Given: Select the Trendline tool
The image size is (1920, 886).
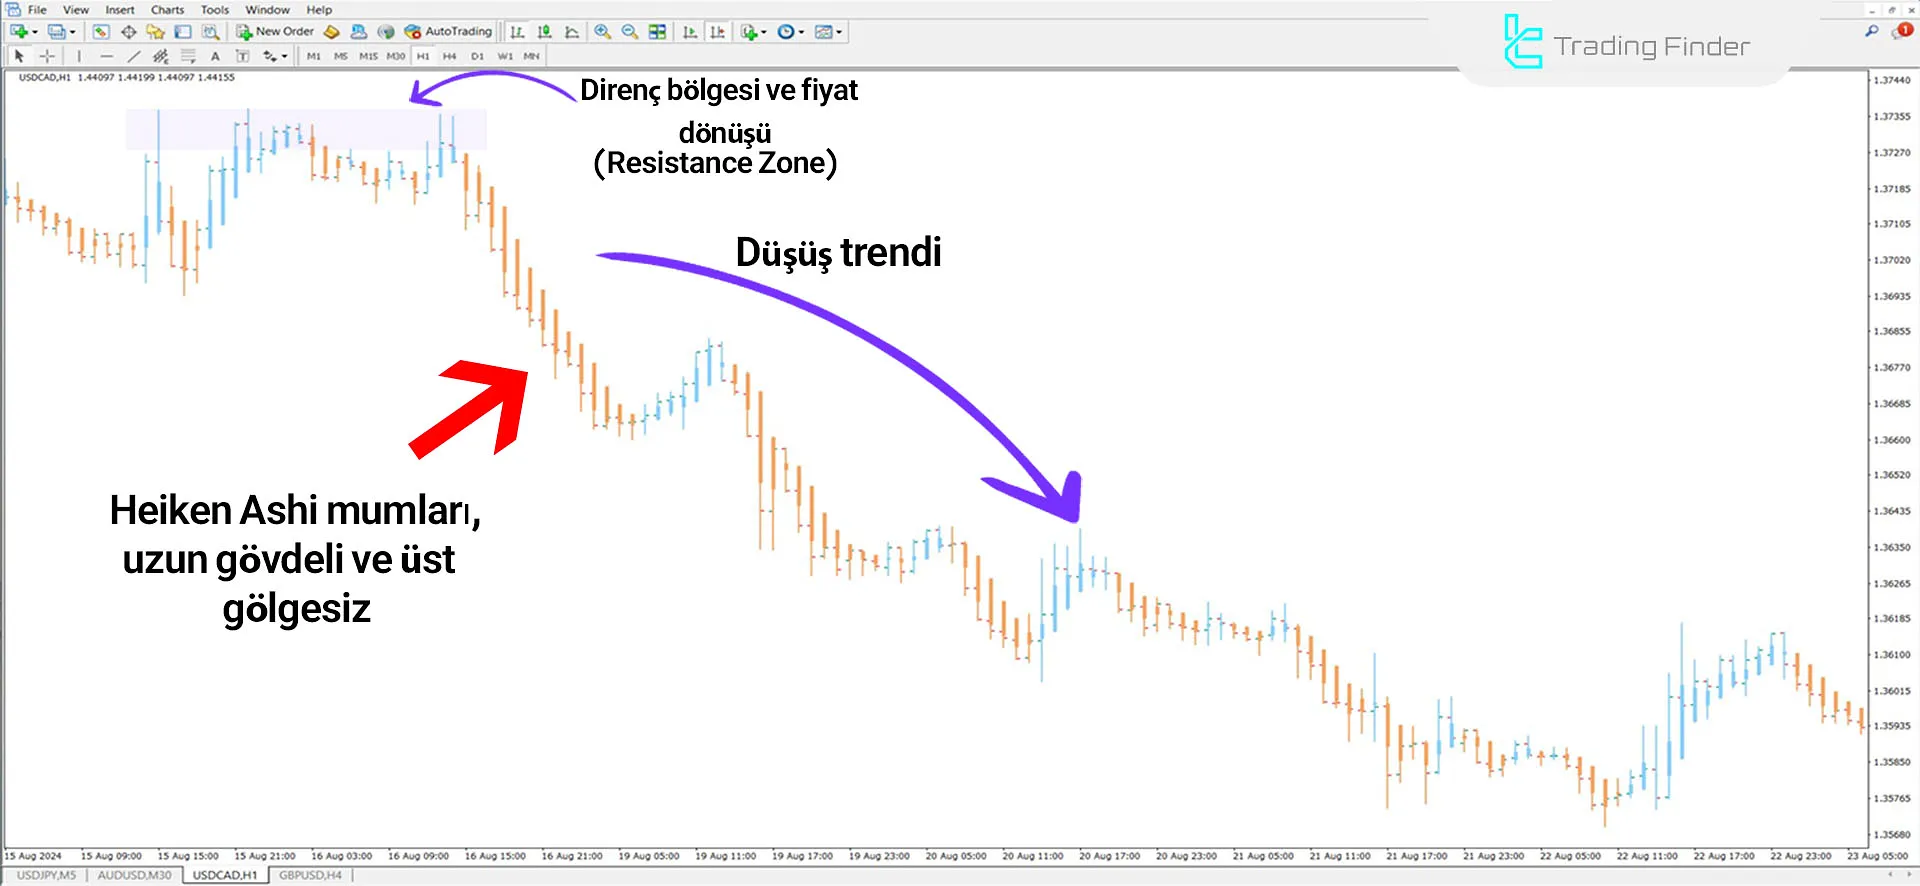Looking at the screenshot, I should pyautogui.click(x=134, y=56).
